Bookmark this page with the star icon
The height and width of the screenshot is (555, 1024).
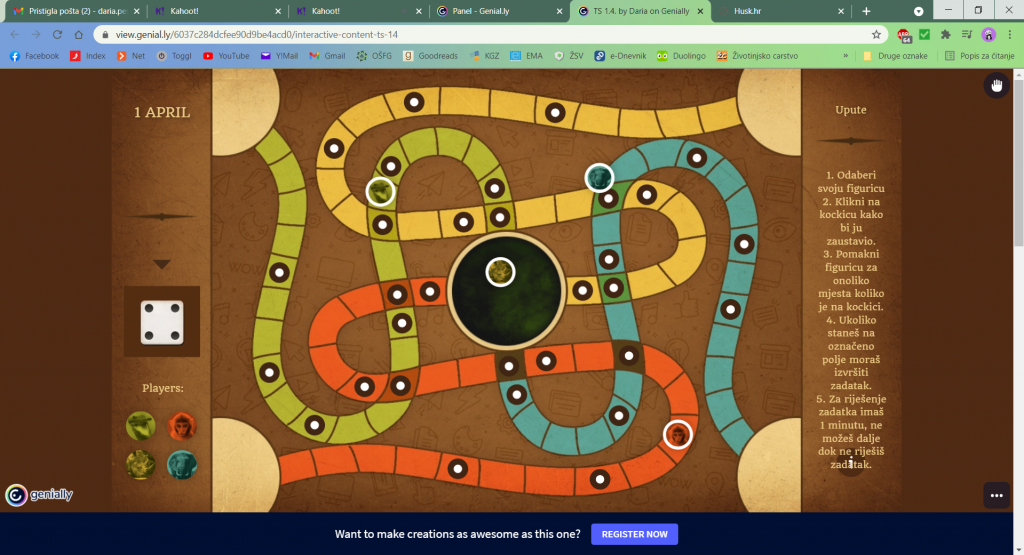pyautogui.click(x=876, y=34)
